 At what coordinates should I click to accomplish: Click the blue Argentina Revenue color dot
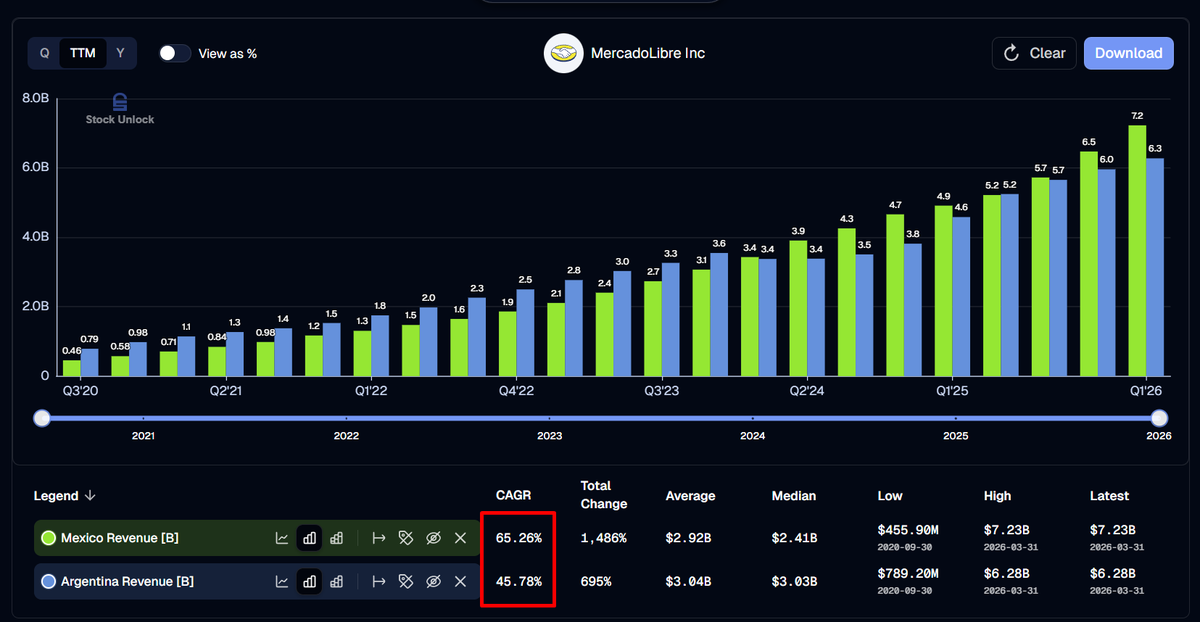pos(48,581)
